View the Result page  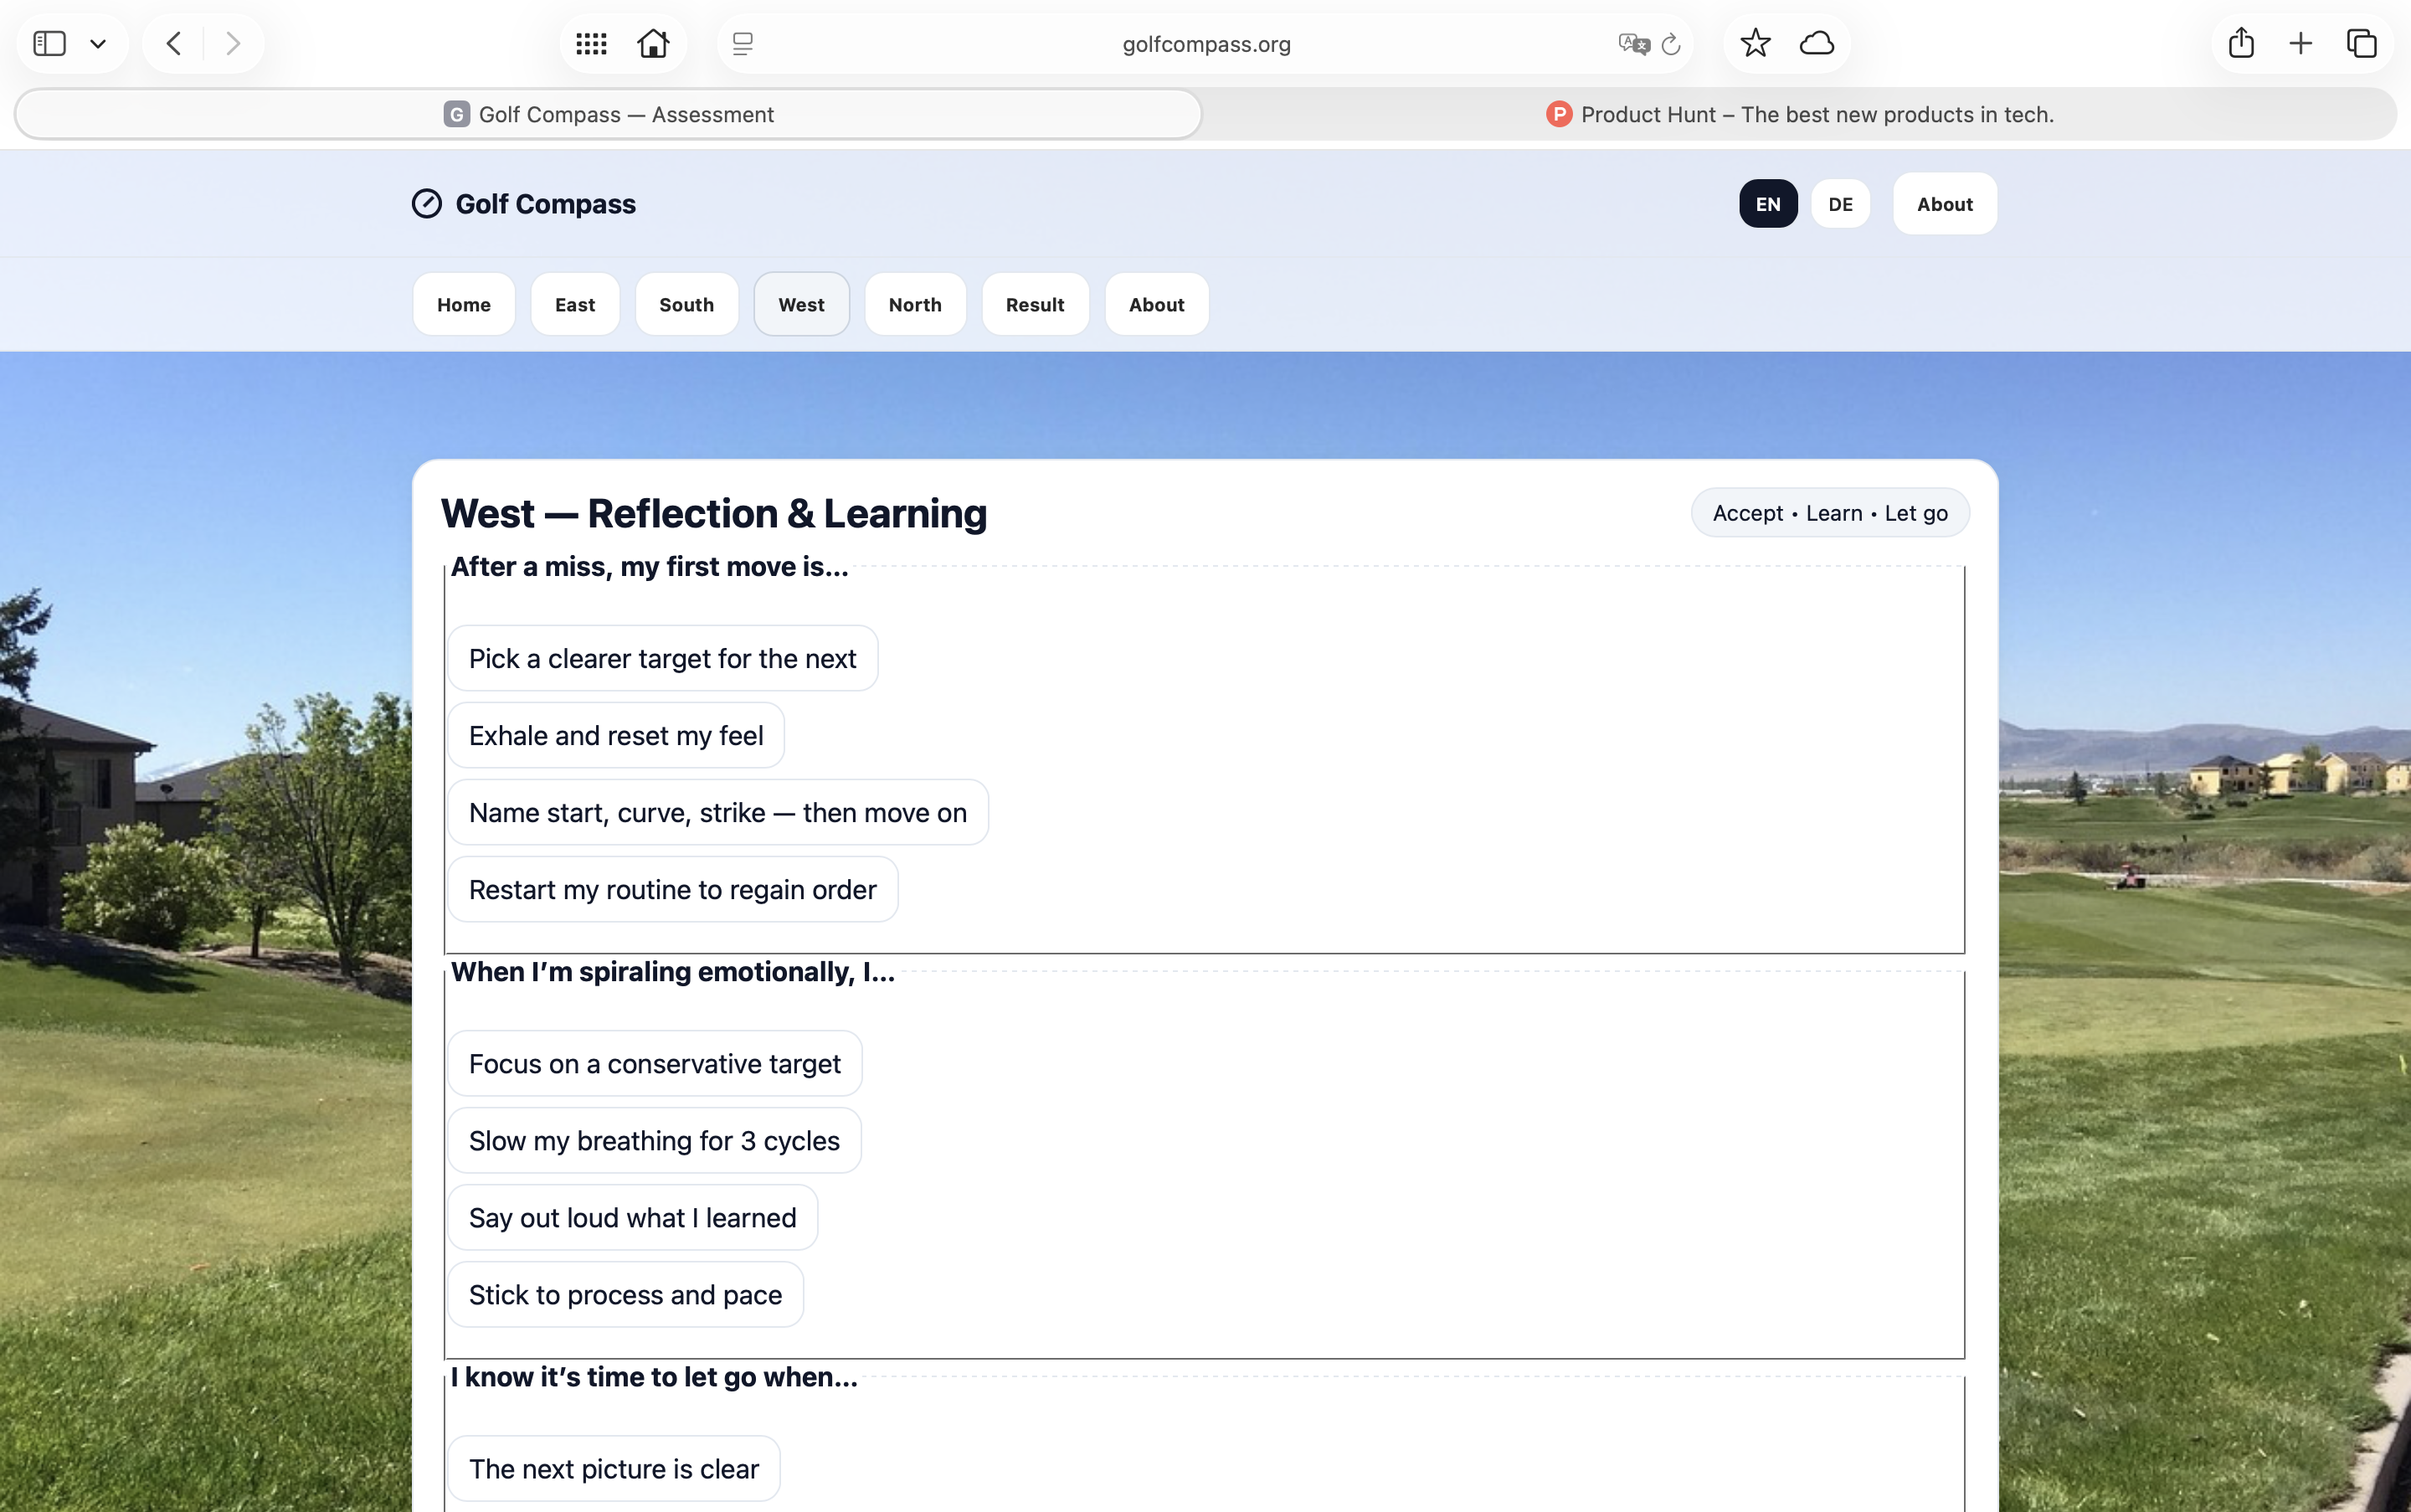tap(1034, 304)
